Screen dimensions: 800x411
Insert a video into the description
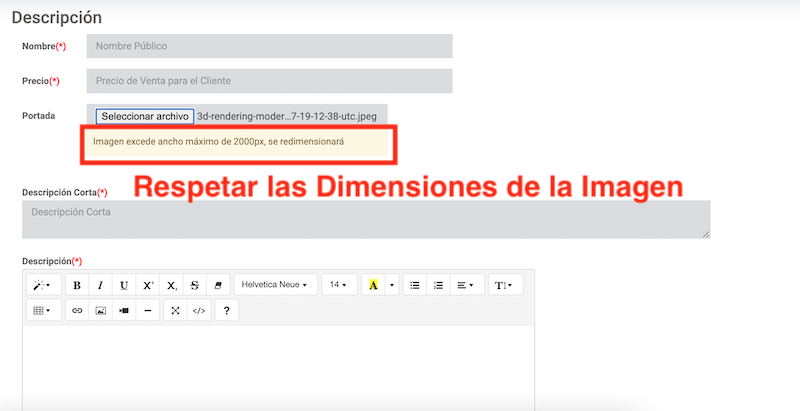[124, 311]
